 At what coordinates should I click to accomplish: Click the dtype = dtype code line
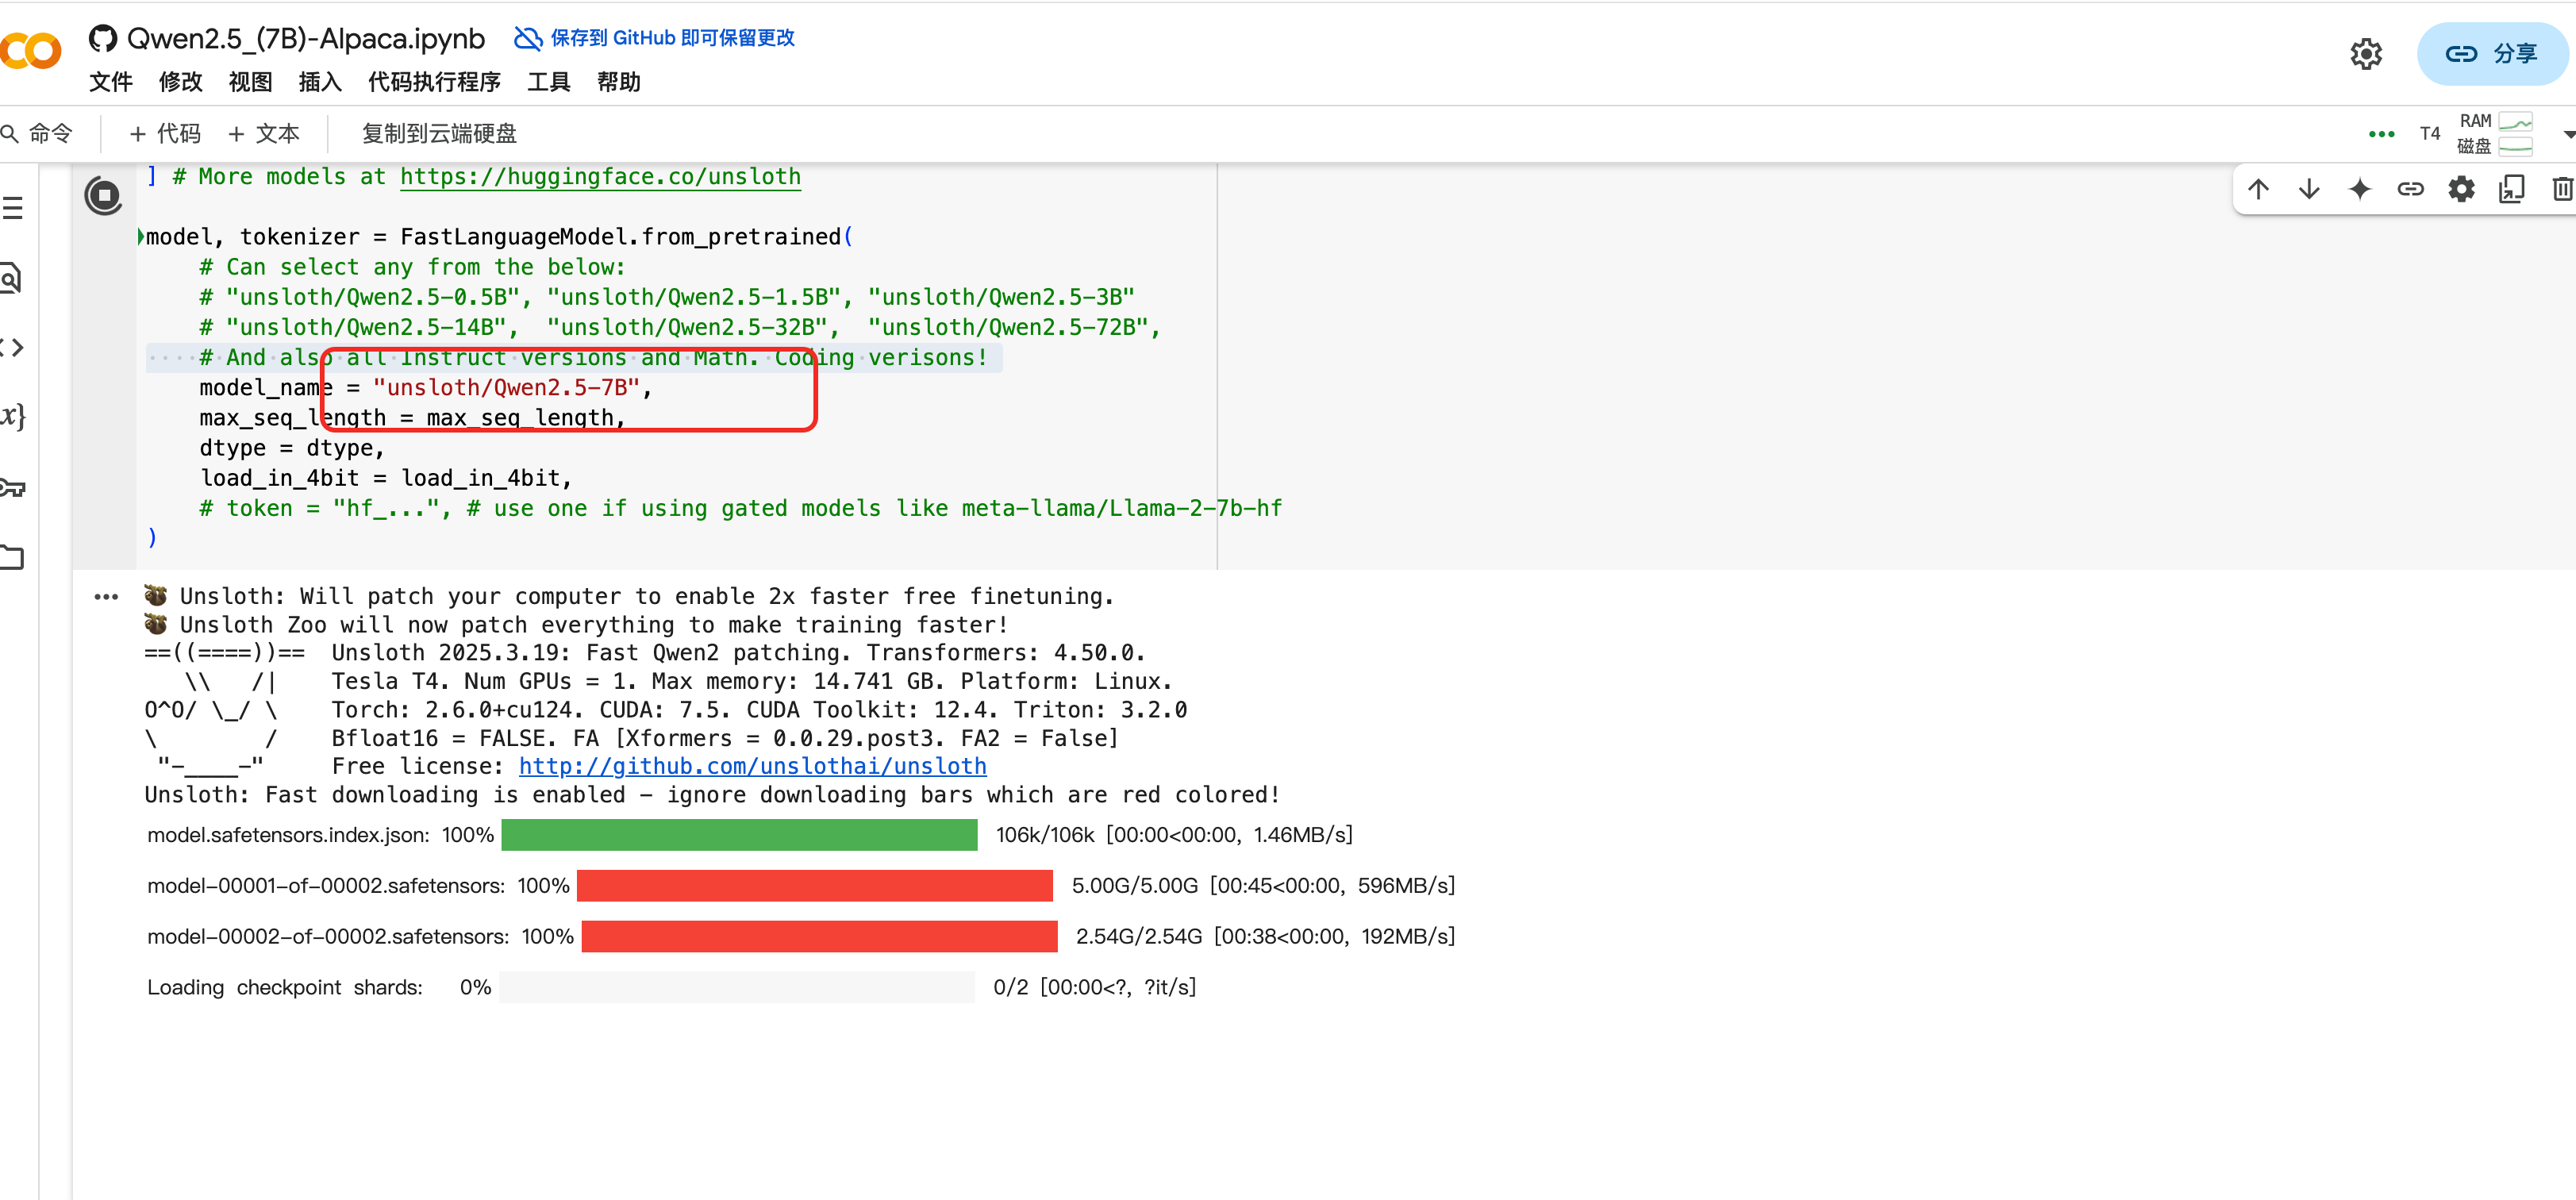[292, 448]
